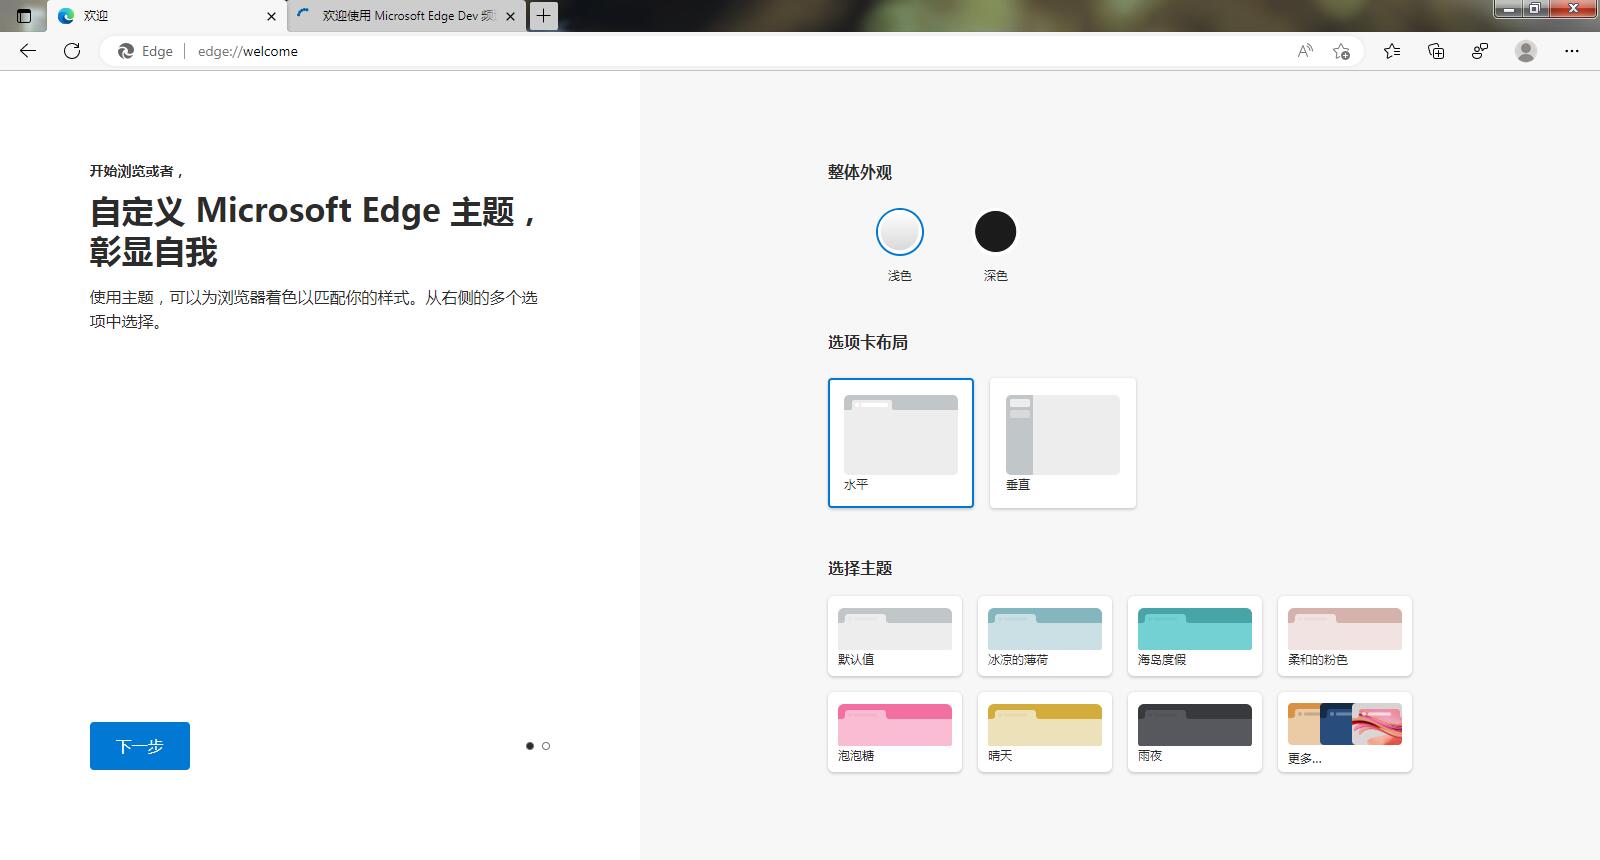
Task: Open Settings and more ellipsis menu
Action: (x=1572, y=51)
